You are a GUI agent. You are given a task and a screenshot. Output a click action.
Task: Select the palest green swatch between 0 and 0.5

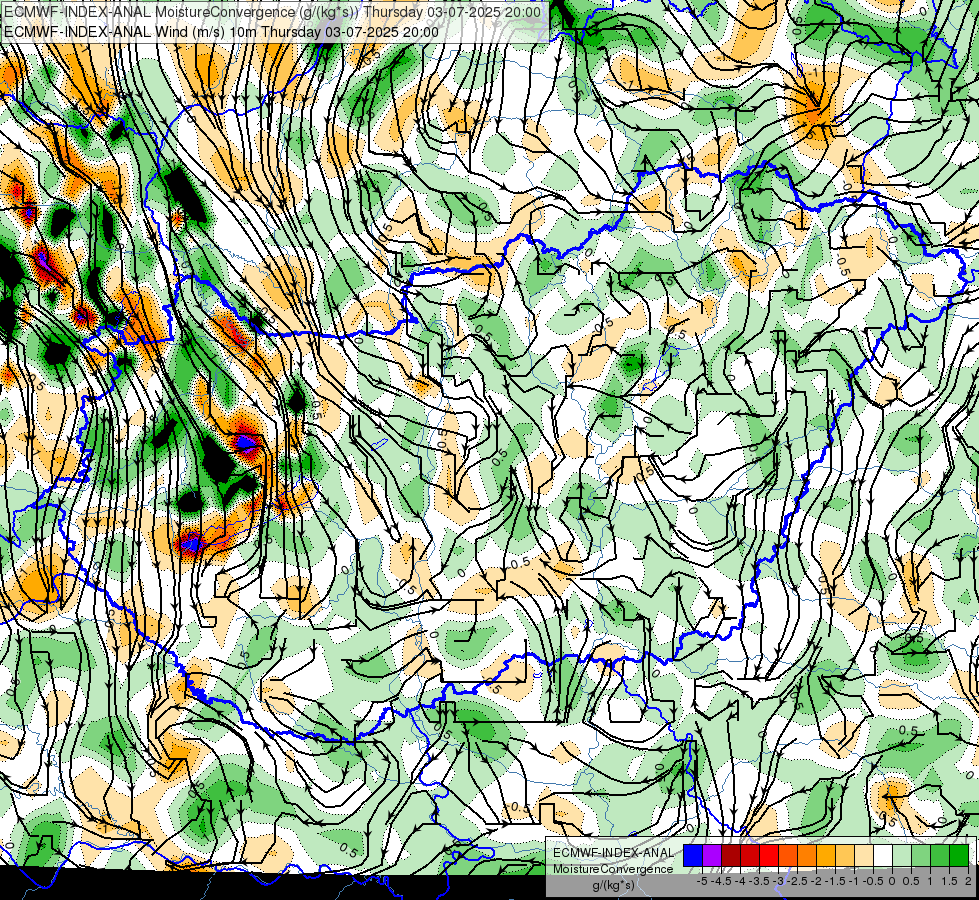tap(902, 856)
